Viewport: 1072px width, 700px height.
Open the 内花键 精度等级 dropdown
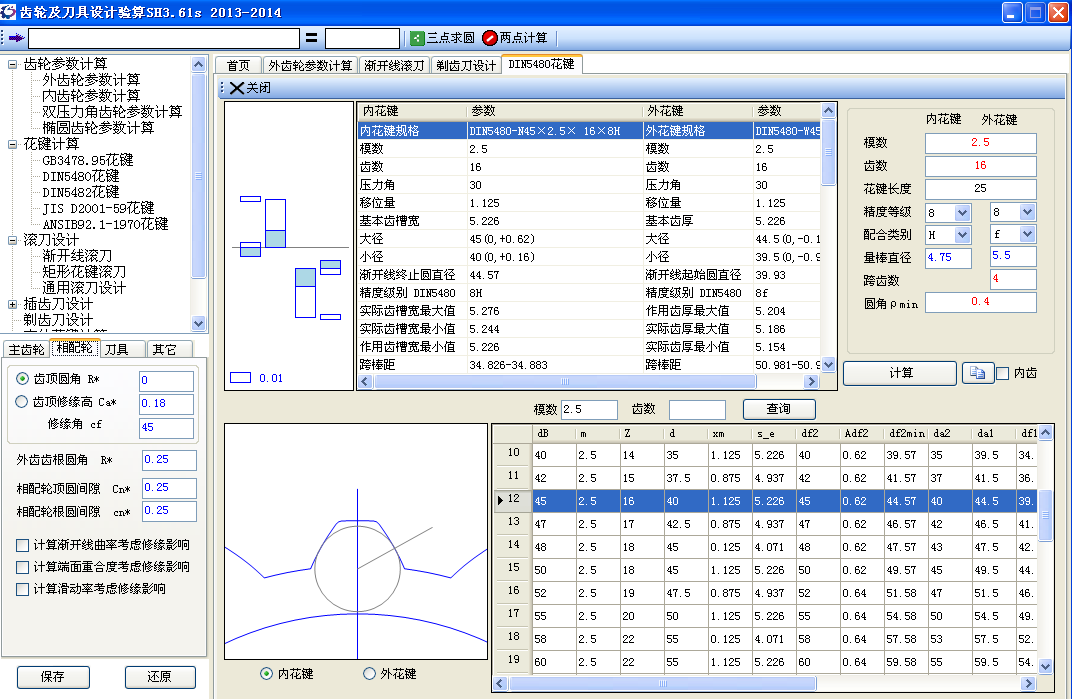point(963,213)
